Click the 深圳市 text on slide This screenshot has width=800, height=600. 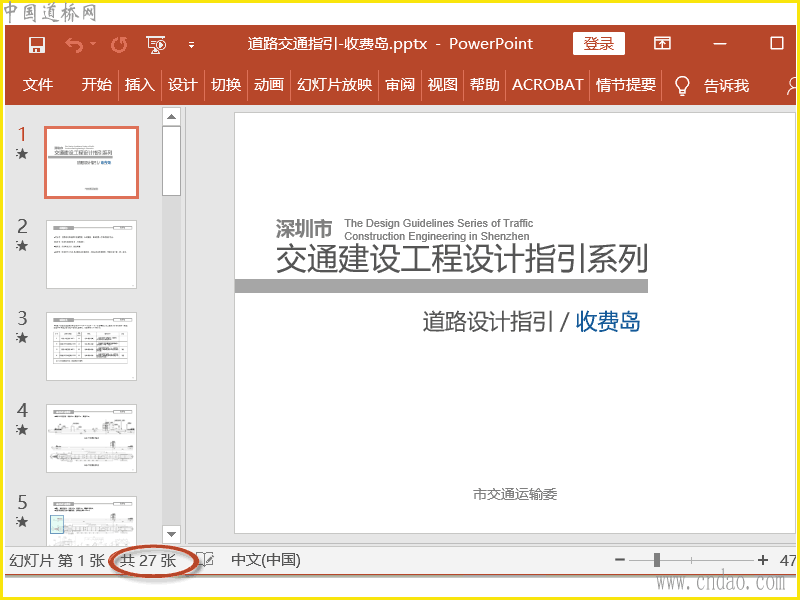(304, 229)
